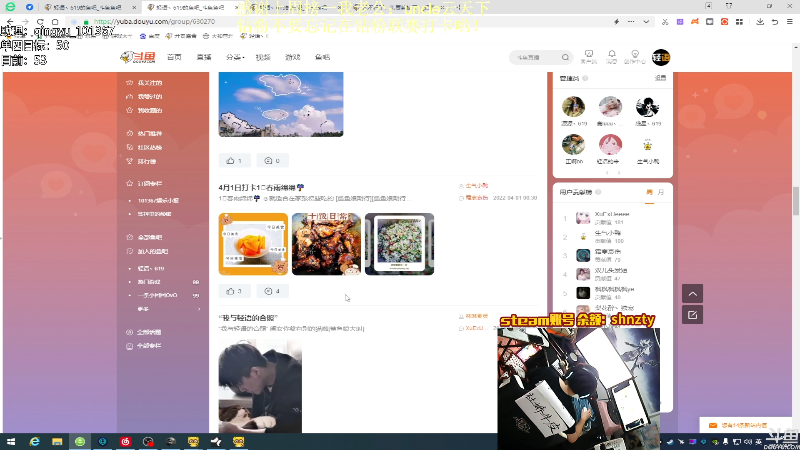Reload the page with the refresh icon

coord(40,21)
